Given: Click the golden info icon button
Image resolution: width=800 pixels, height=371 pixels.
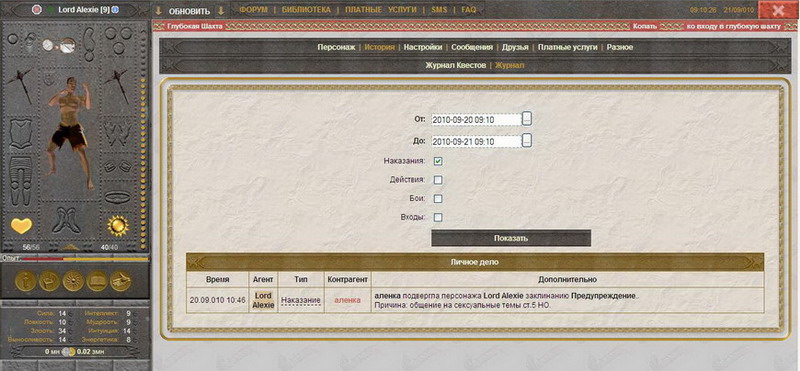Looking at the screenshot, I should (x=26, y=280).
